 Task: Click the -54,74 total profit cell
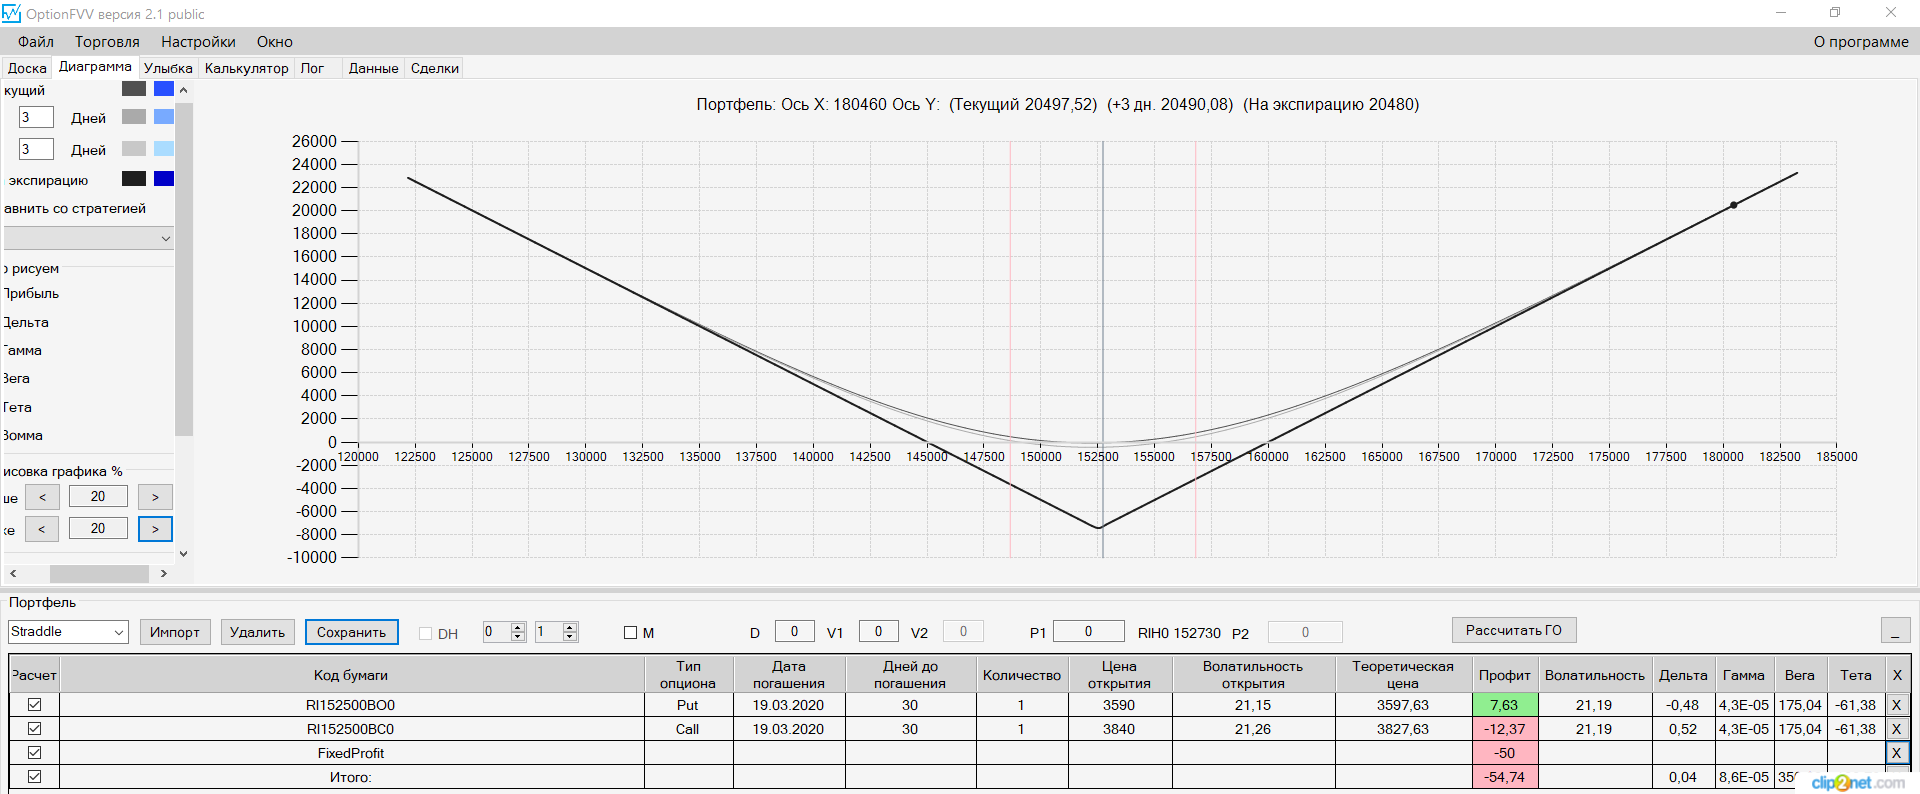pos(1504,777)
